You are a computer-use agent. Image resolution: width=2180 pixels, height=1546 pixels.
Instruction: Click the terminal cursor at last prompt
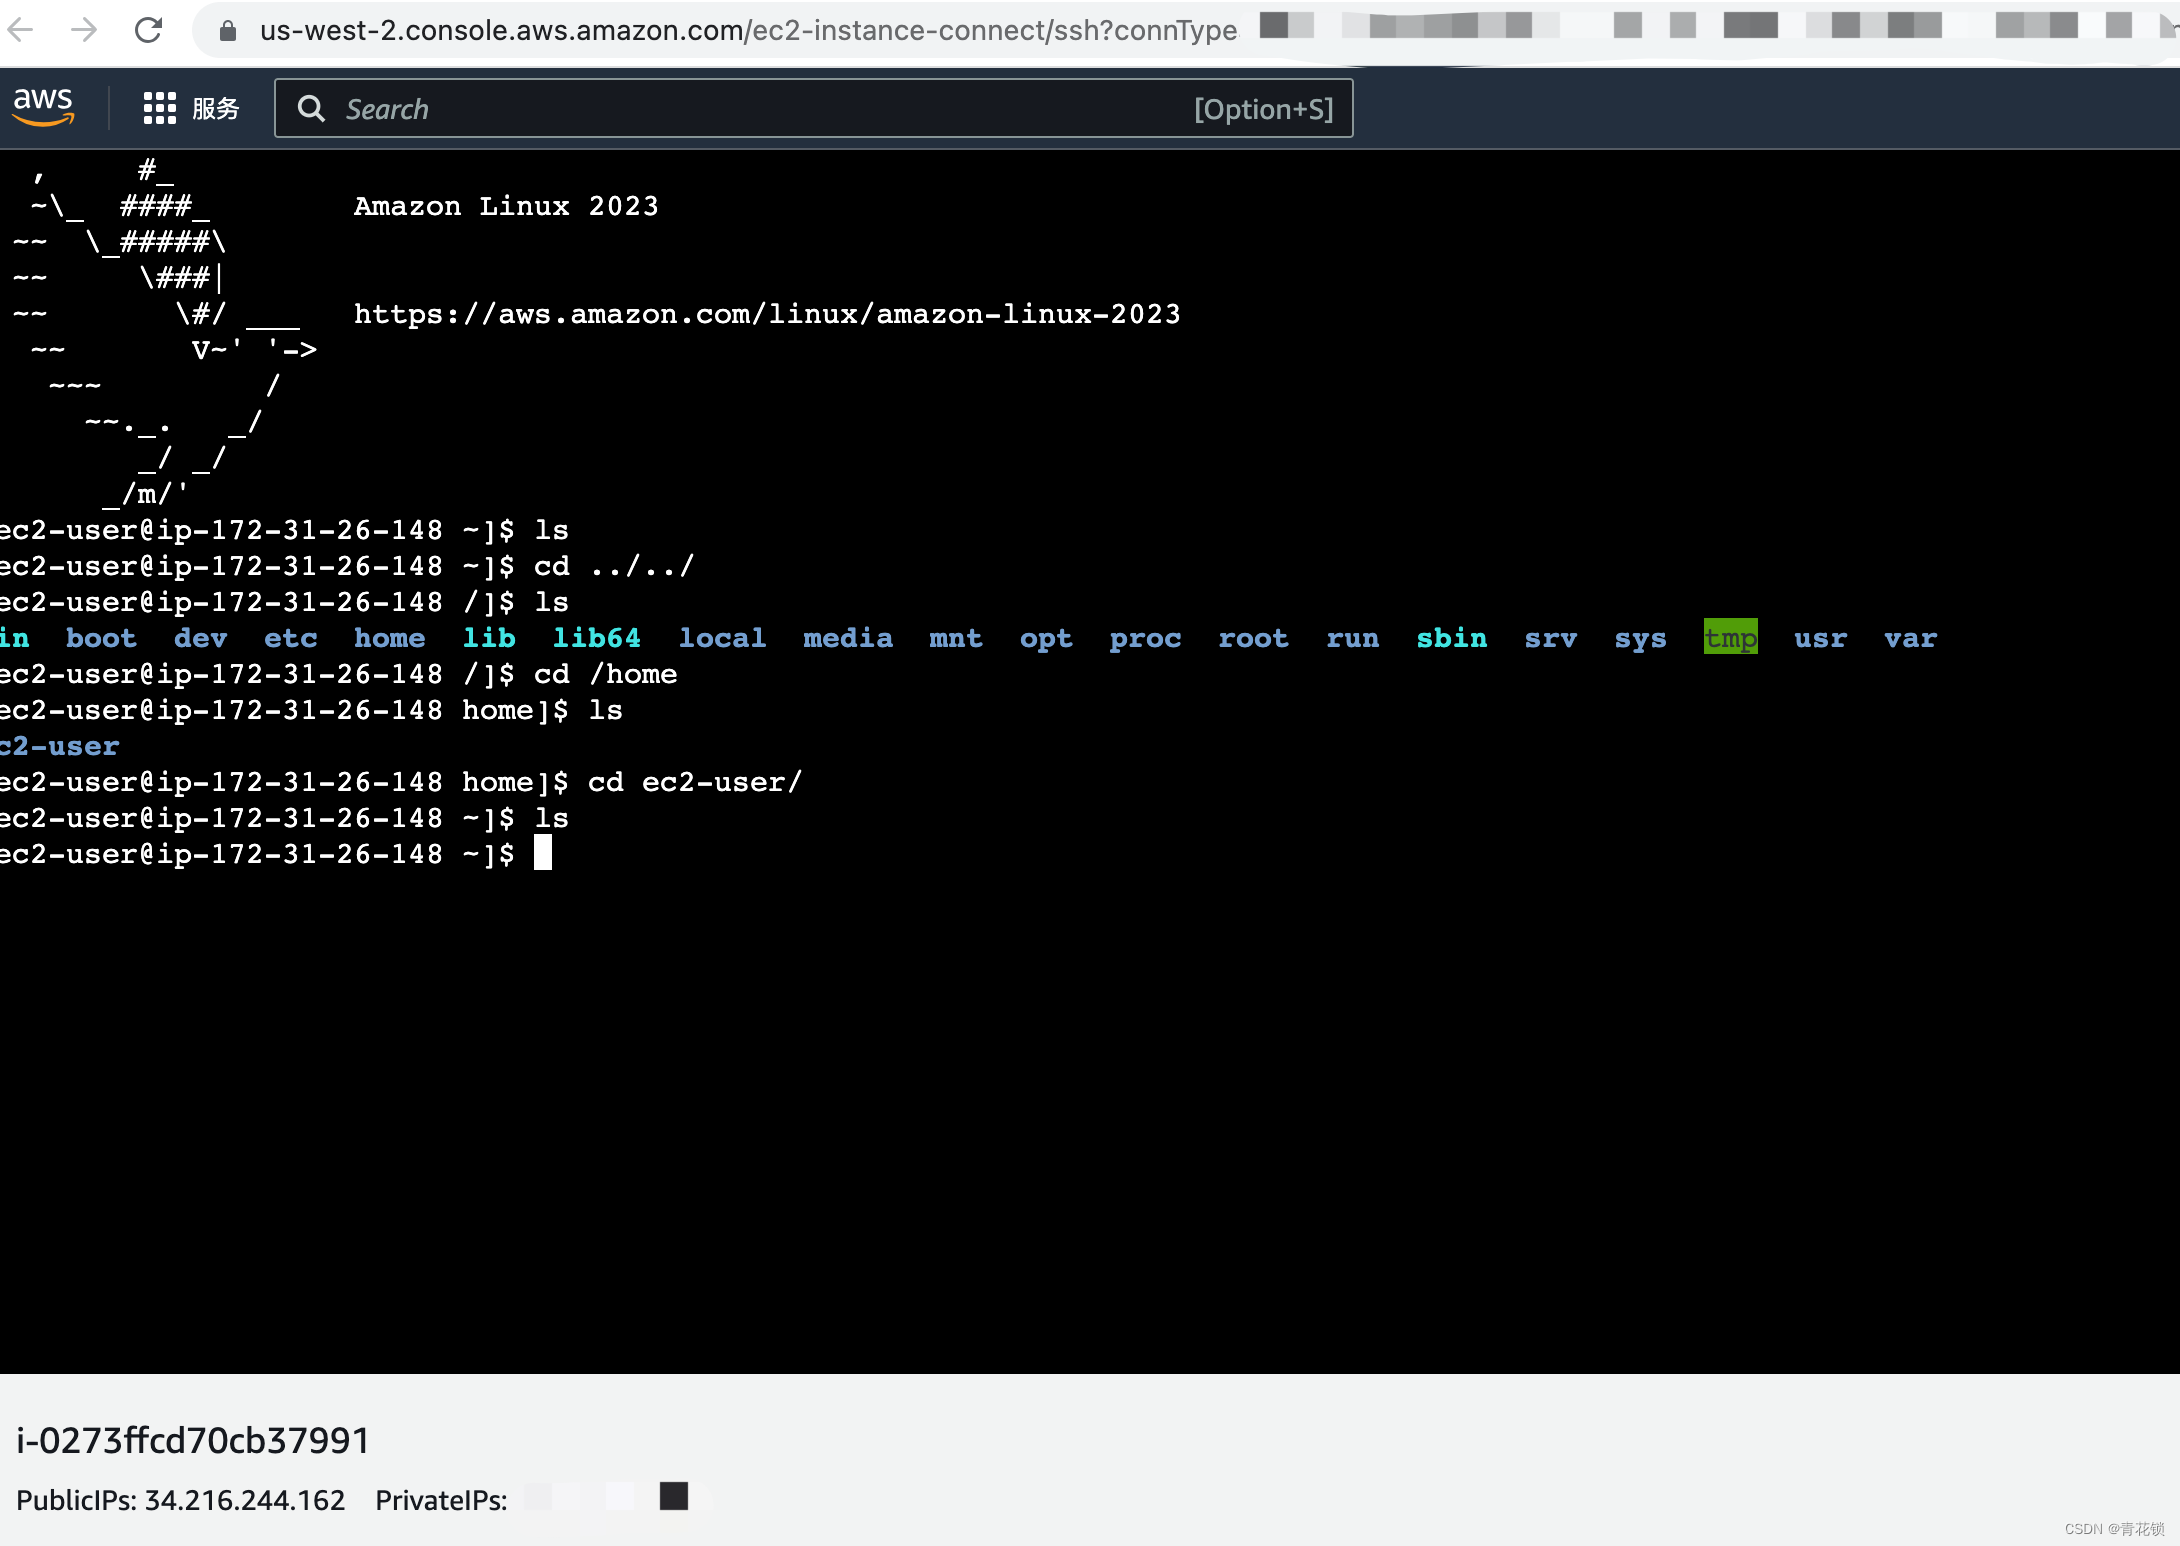(x=543, y=853)
